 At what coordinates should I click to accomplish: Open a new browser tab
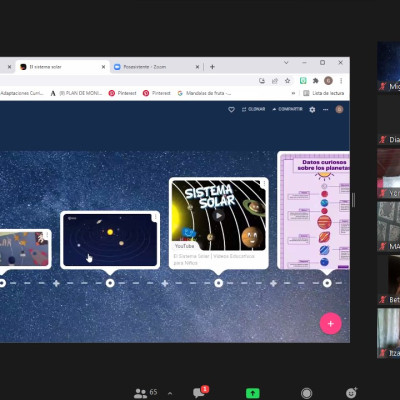tap(212, 67)
